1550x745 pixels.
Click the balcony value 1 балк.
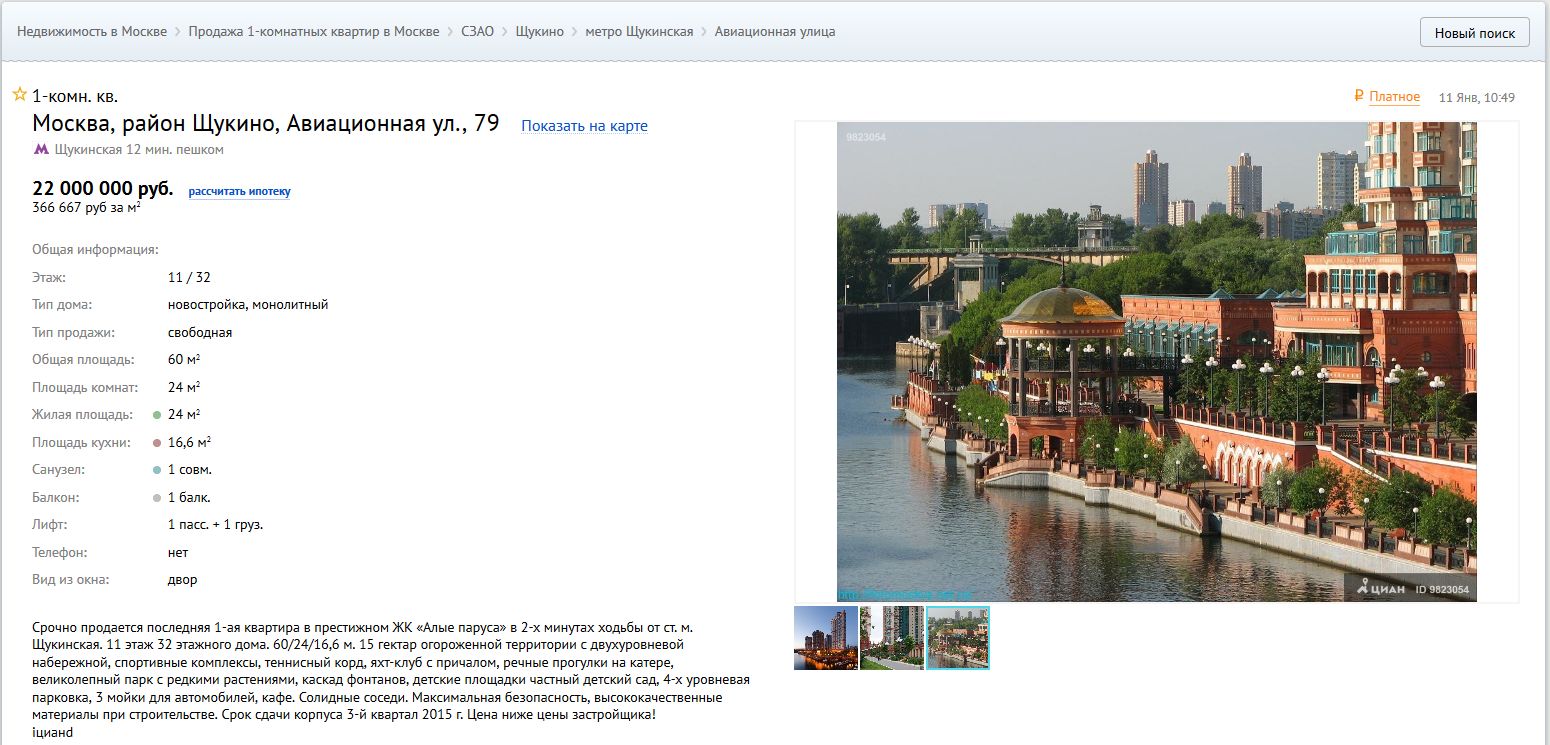pyautogui.click(x=189, y=497)
